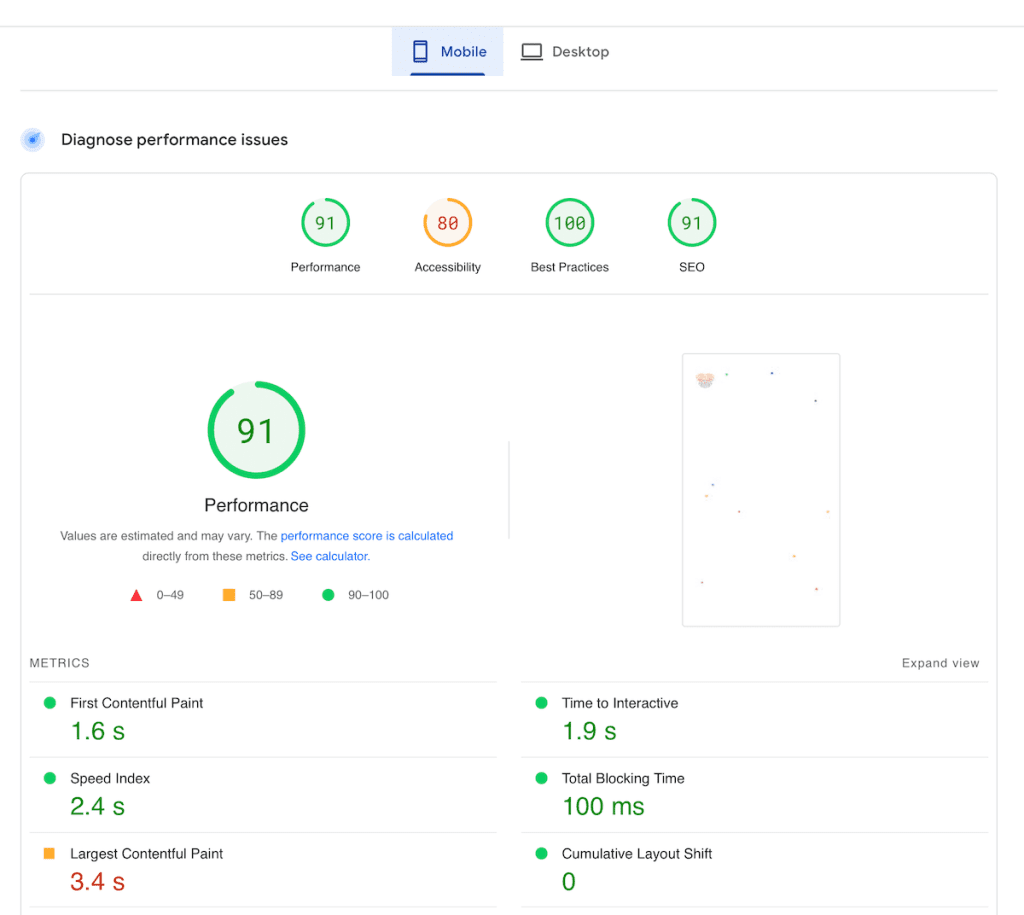Viewport: 1024px width, 915px height.
Task: Click the 0–49 legend range text
Action: point(170,595)
